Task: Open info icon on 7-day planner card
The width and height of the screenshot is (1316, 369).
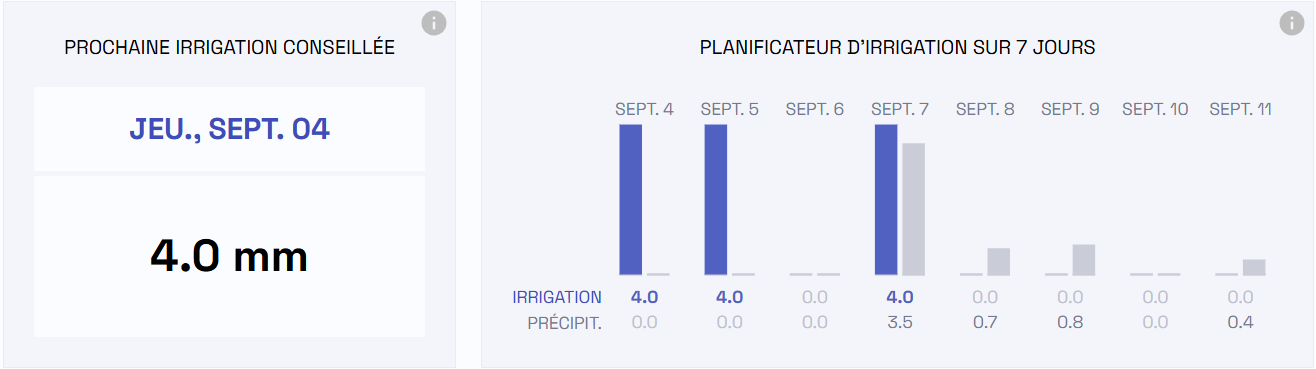Action: pos(1292,23)
